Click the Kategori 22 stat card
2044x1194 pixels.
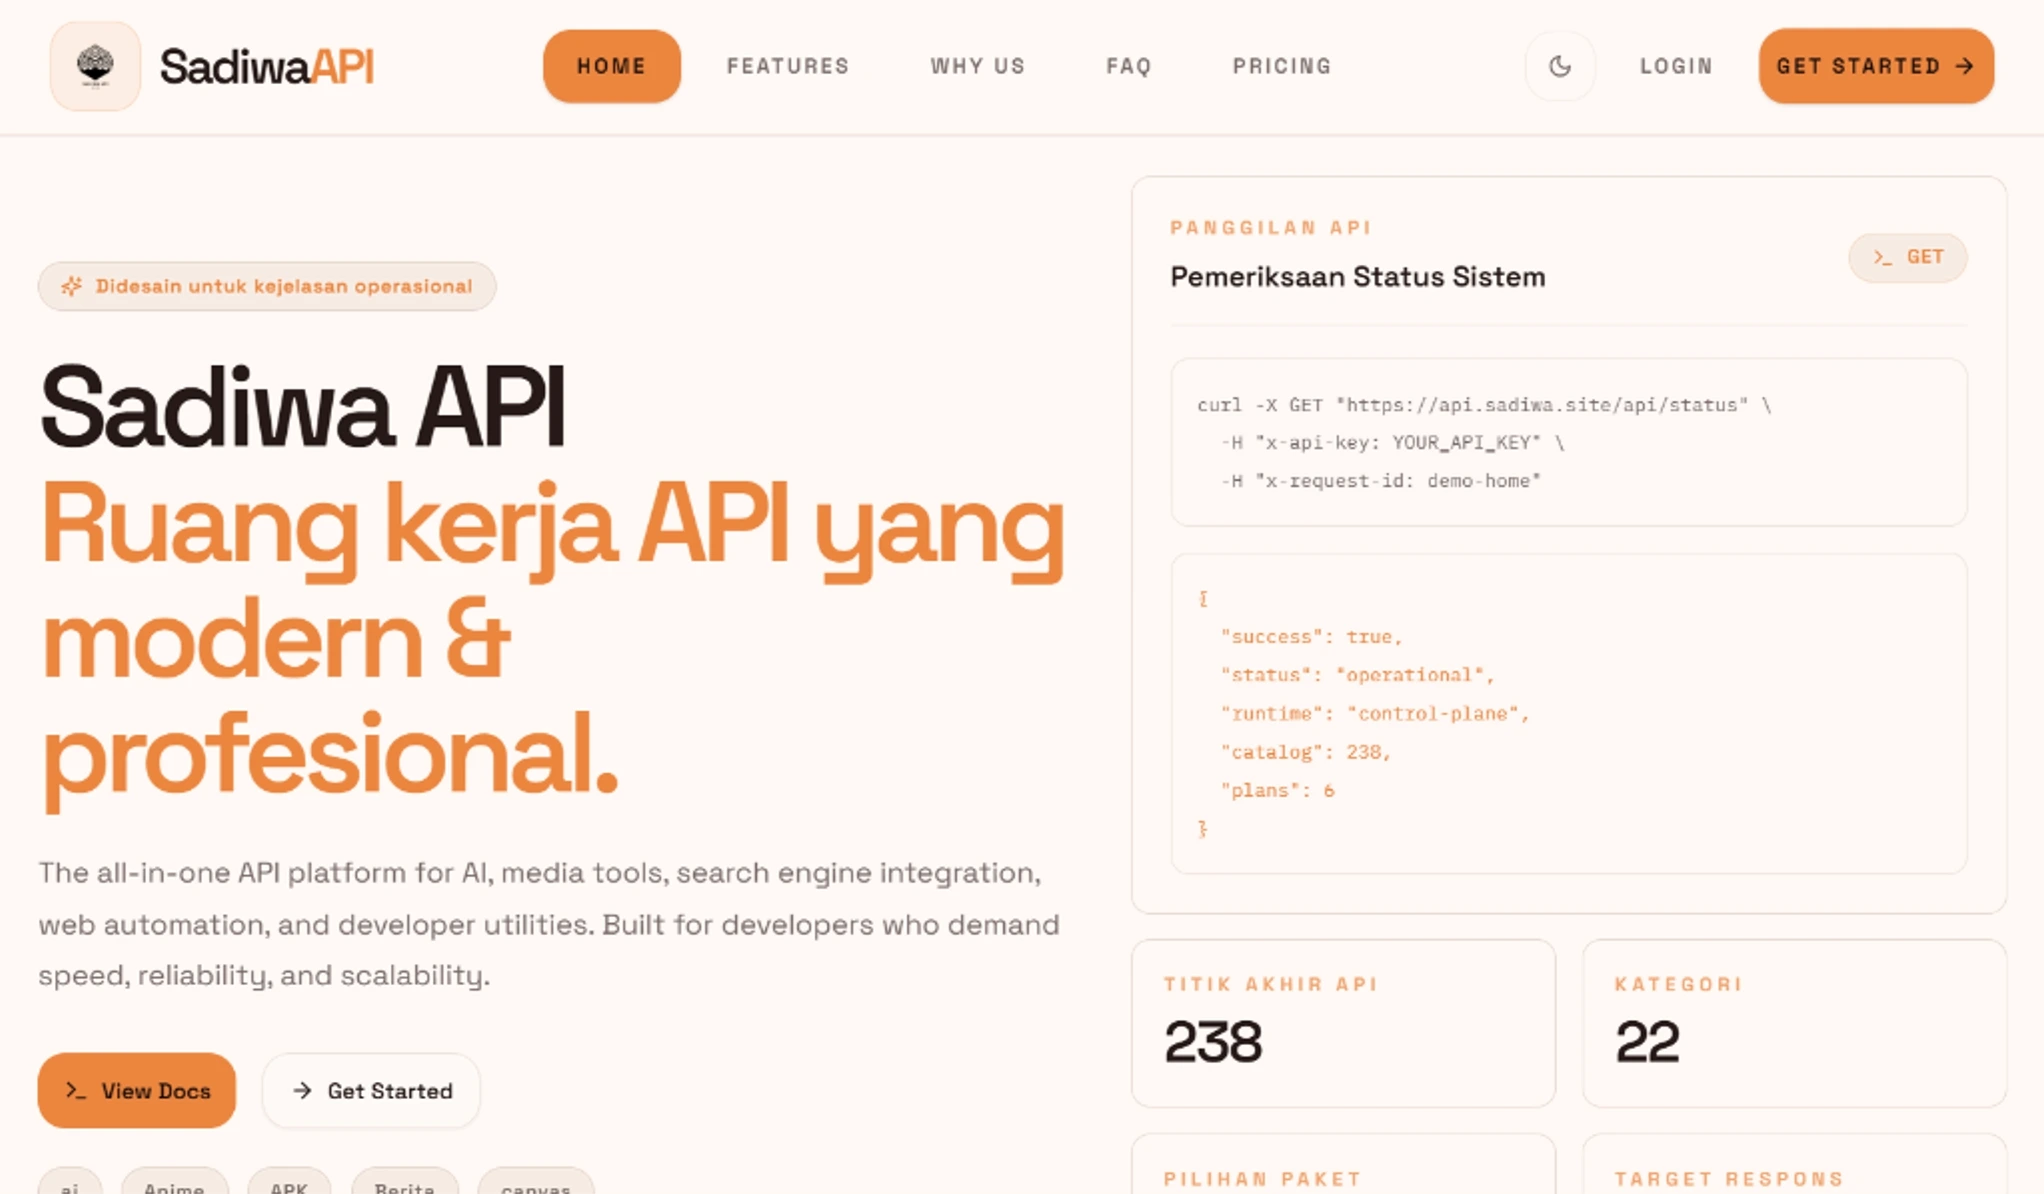pyautogui.click(x=1794, y=1022)
